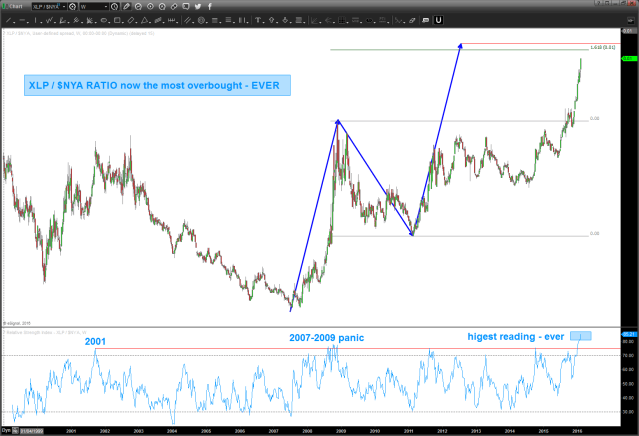639x436 pixels.
Task: Open the Dyn dropdown at bottom left
Action: coord(10,430)
